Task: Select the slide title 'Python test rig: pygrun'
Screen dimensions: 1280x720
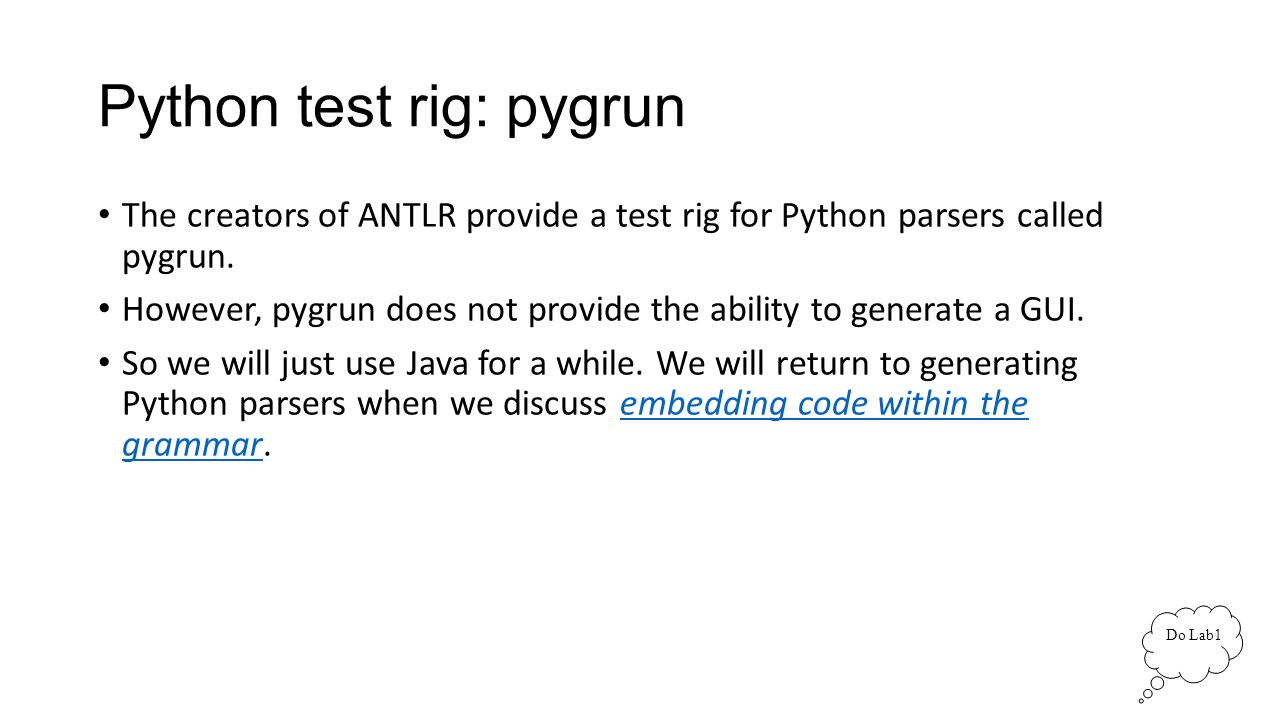Action: [392, 106]
